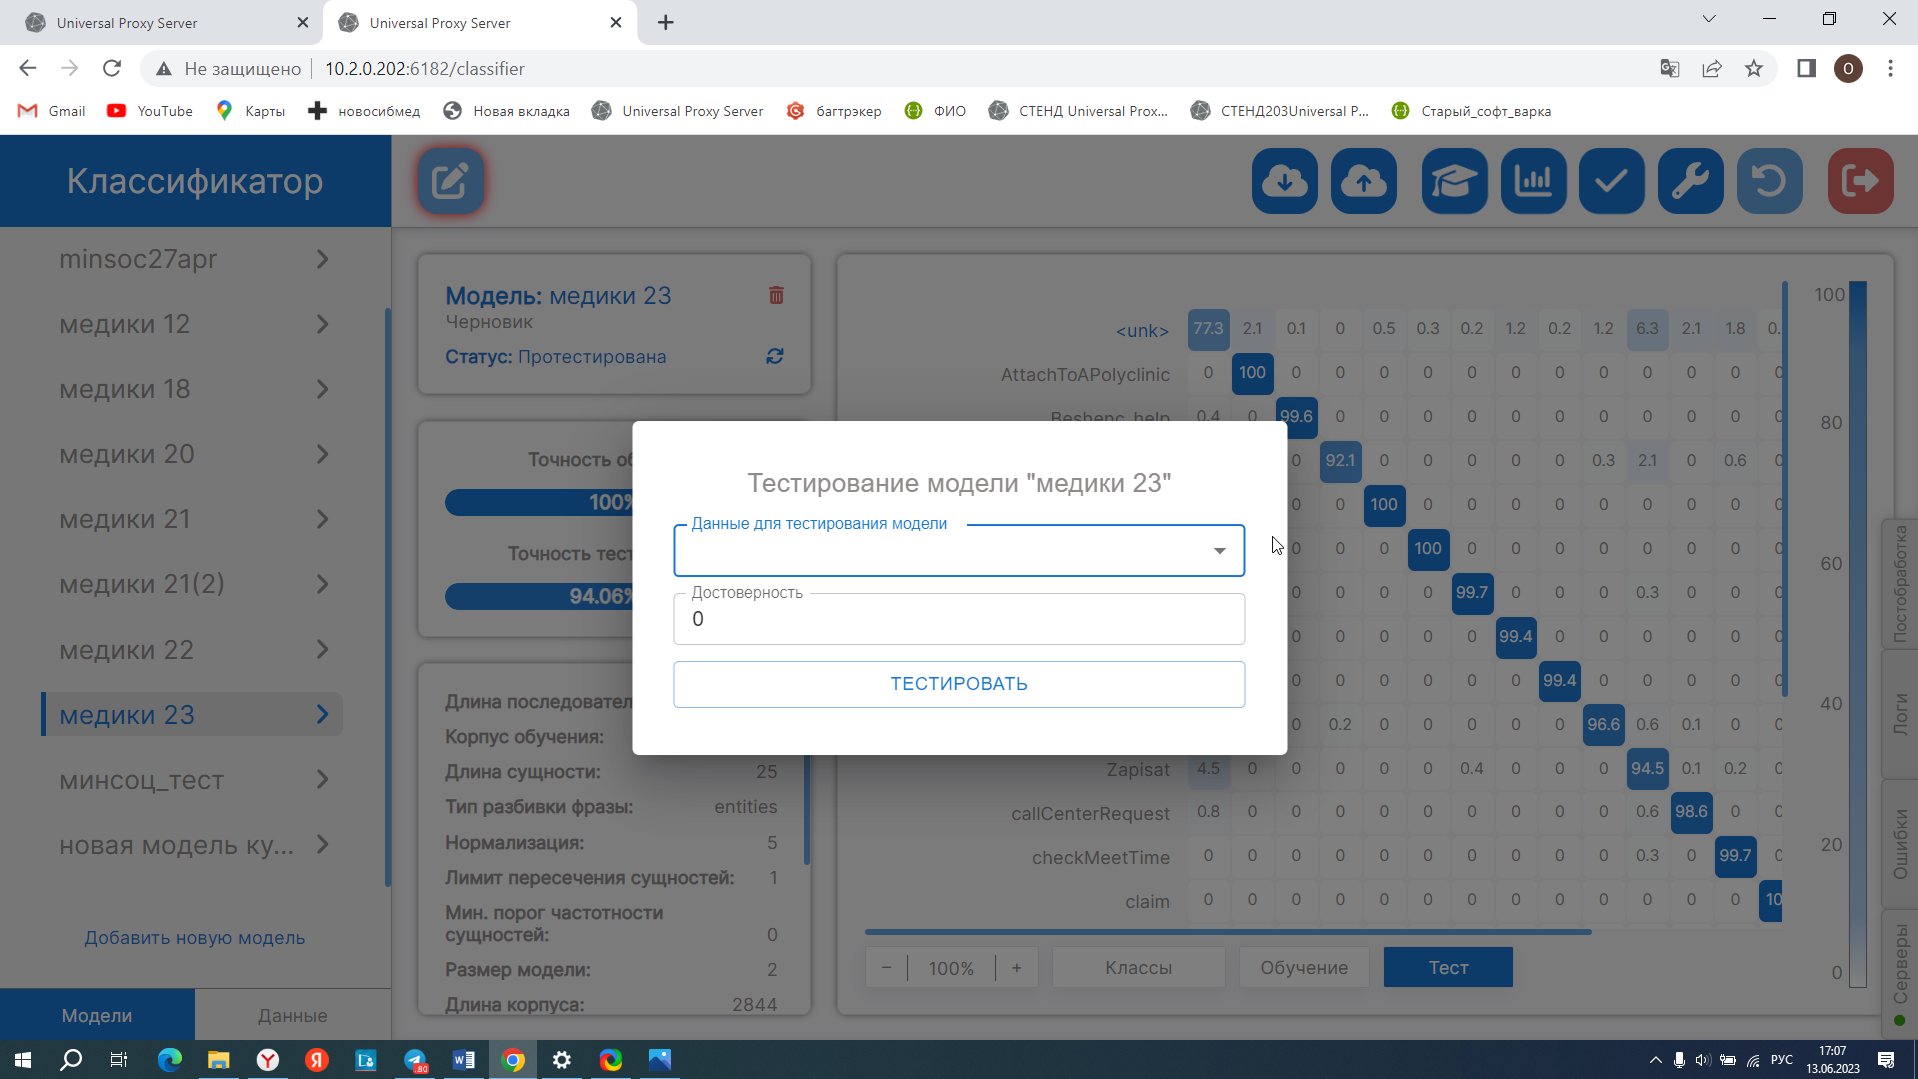This screenshot has width=1918, height=1079.
Task: Open the wrench settings icon
Action: click(x=1690, y=181)
